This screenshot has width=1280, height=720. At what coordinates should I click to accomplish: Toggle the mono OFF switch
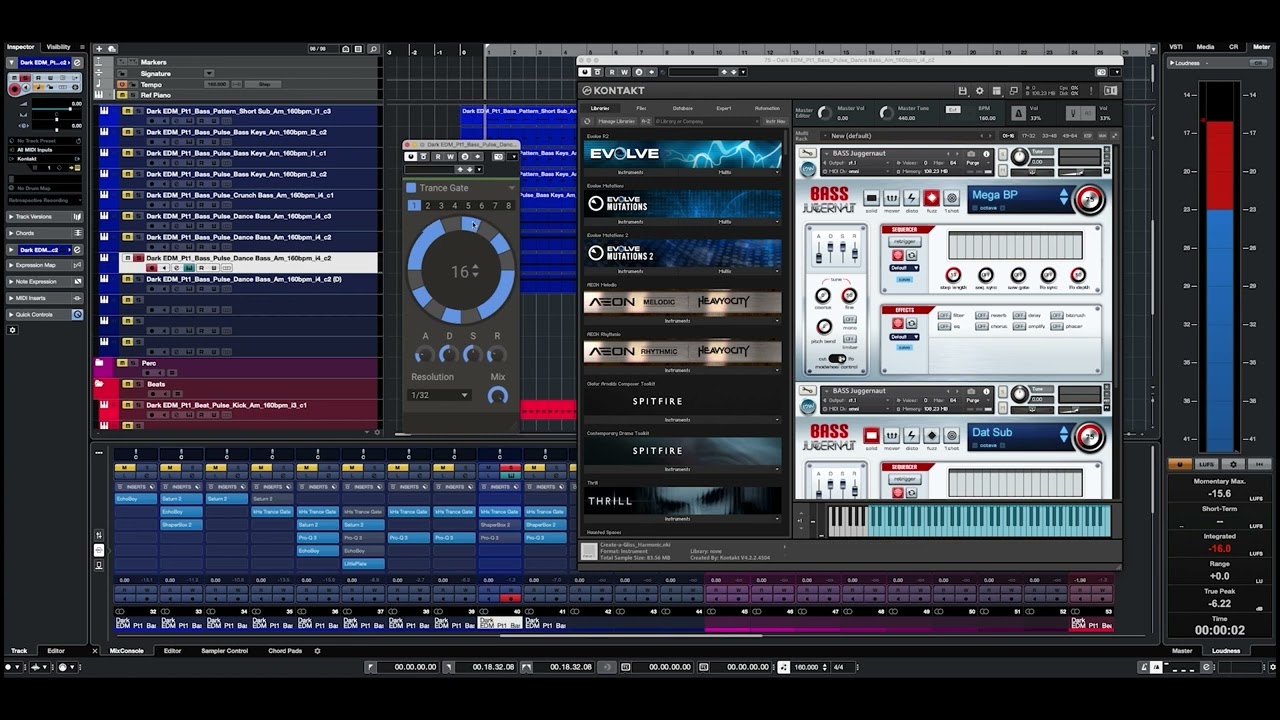(849, 318)
